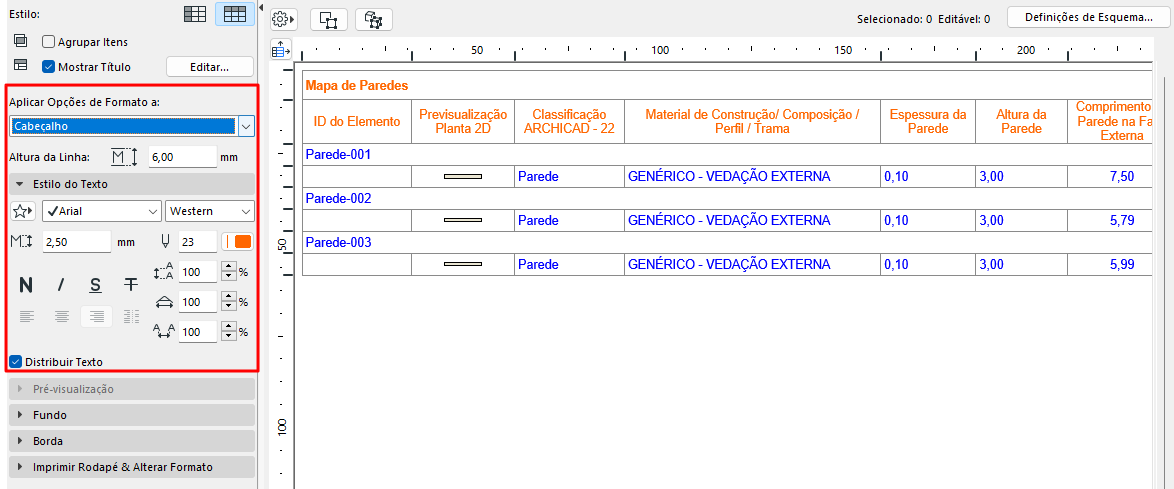The height and width of the screenshot is (489, 1174).
Task: Click the text height 2,50 field
Action: (x=76, y=241)
